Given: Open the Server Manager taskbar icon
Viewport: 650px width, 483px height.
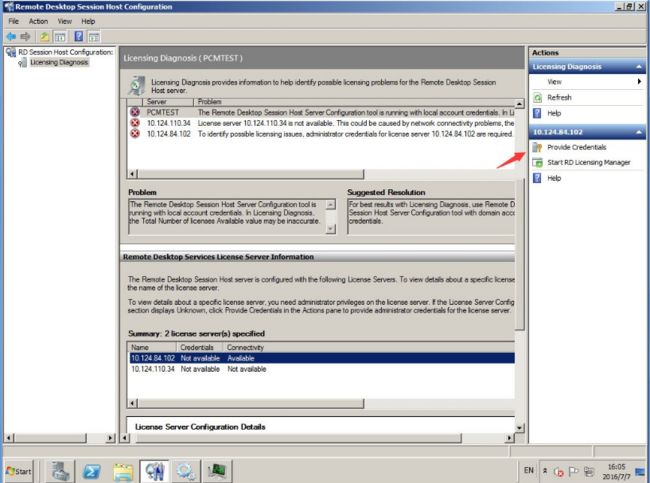Looking at the screenshot, I should [61, 471].
